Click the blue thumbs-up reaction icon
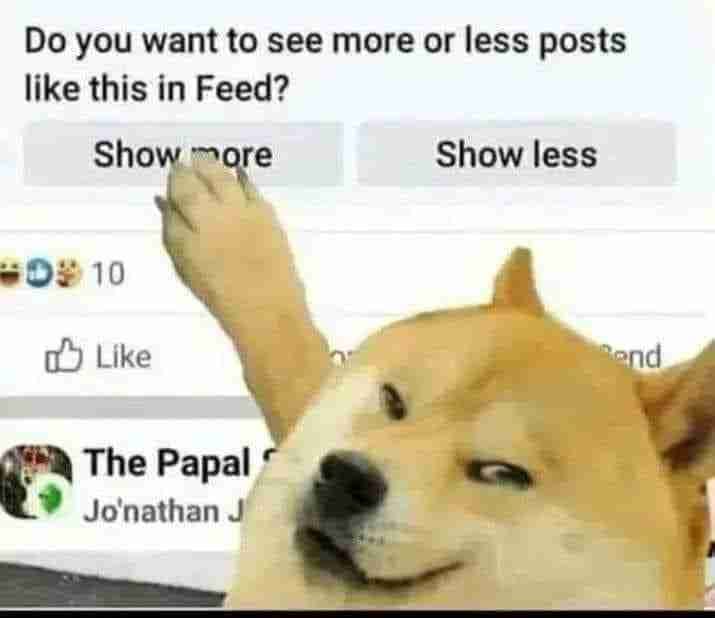This screenshot has width=715, height=618. pos(41,273)
